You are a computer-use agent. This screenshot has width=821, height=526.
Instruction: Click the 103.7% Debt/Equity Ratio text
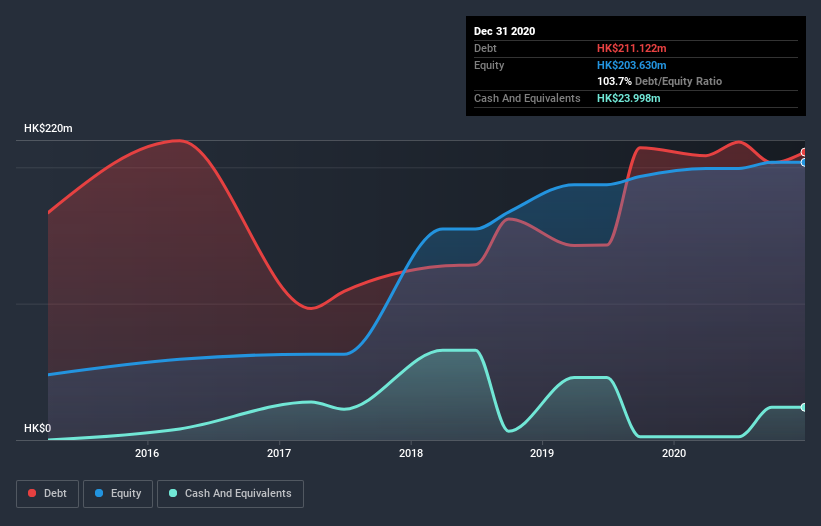pos(659,82)
